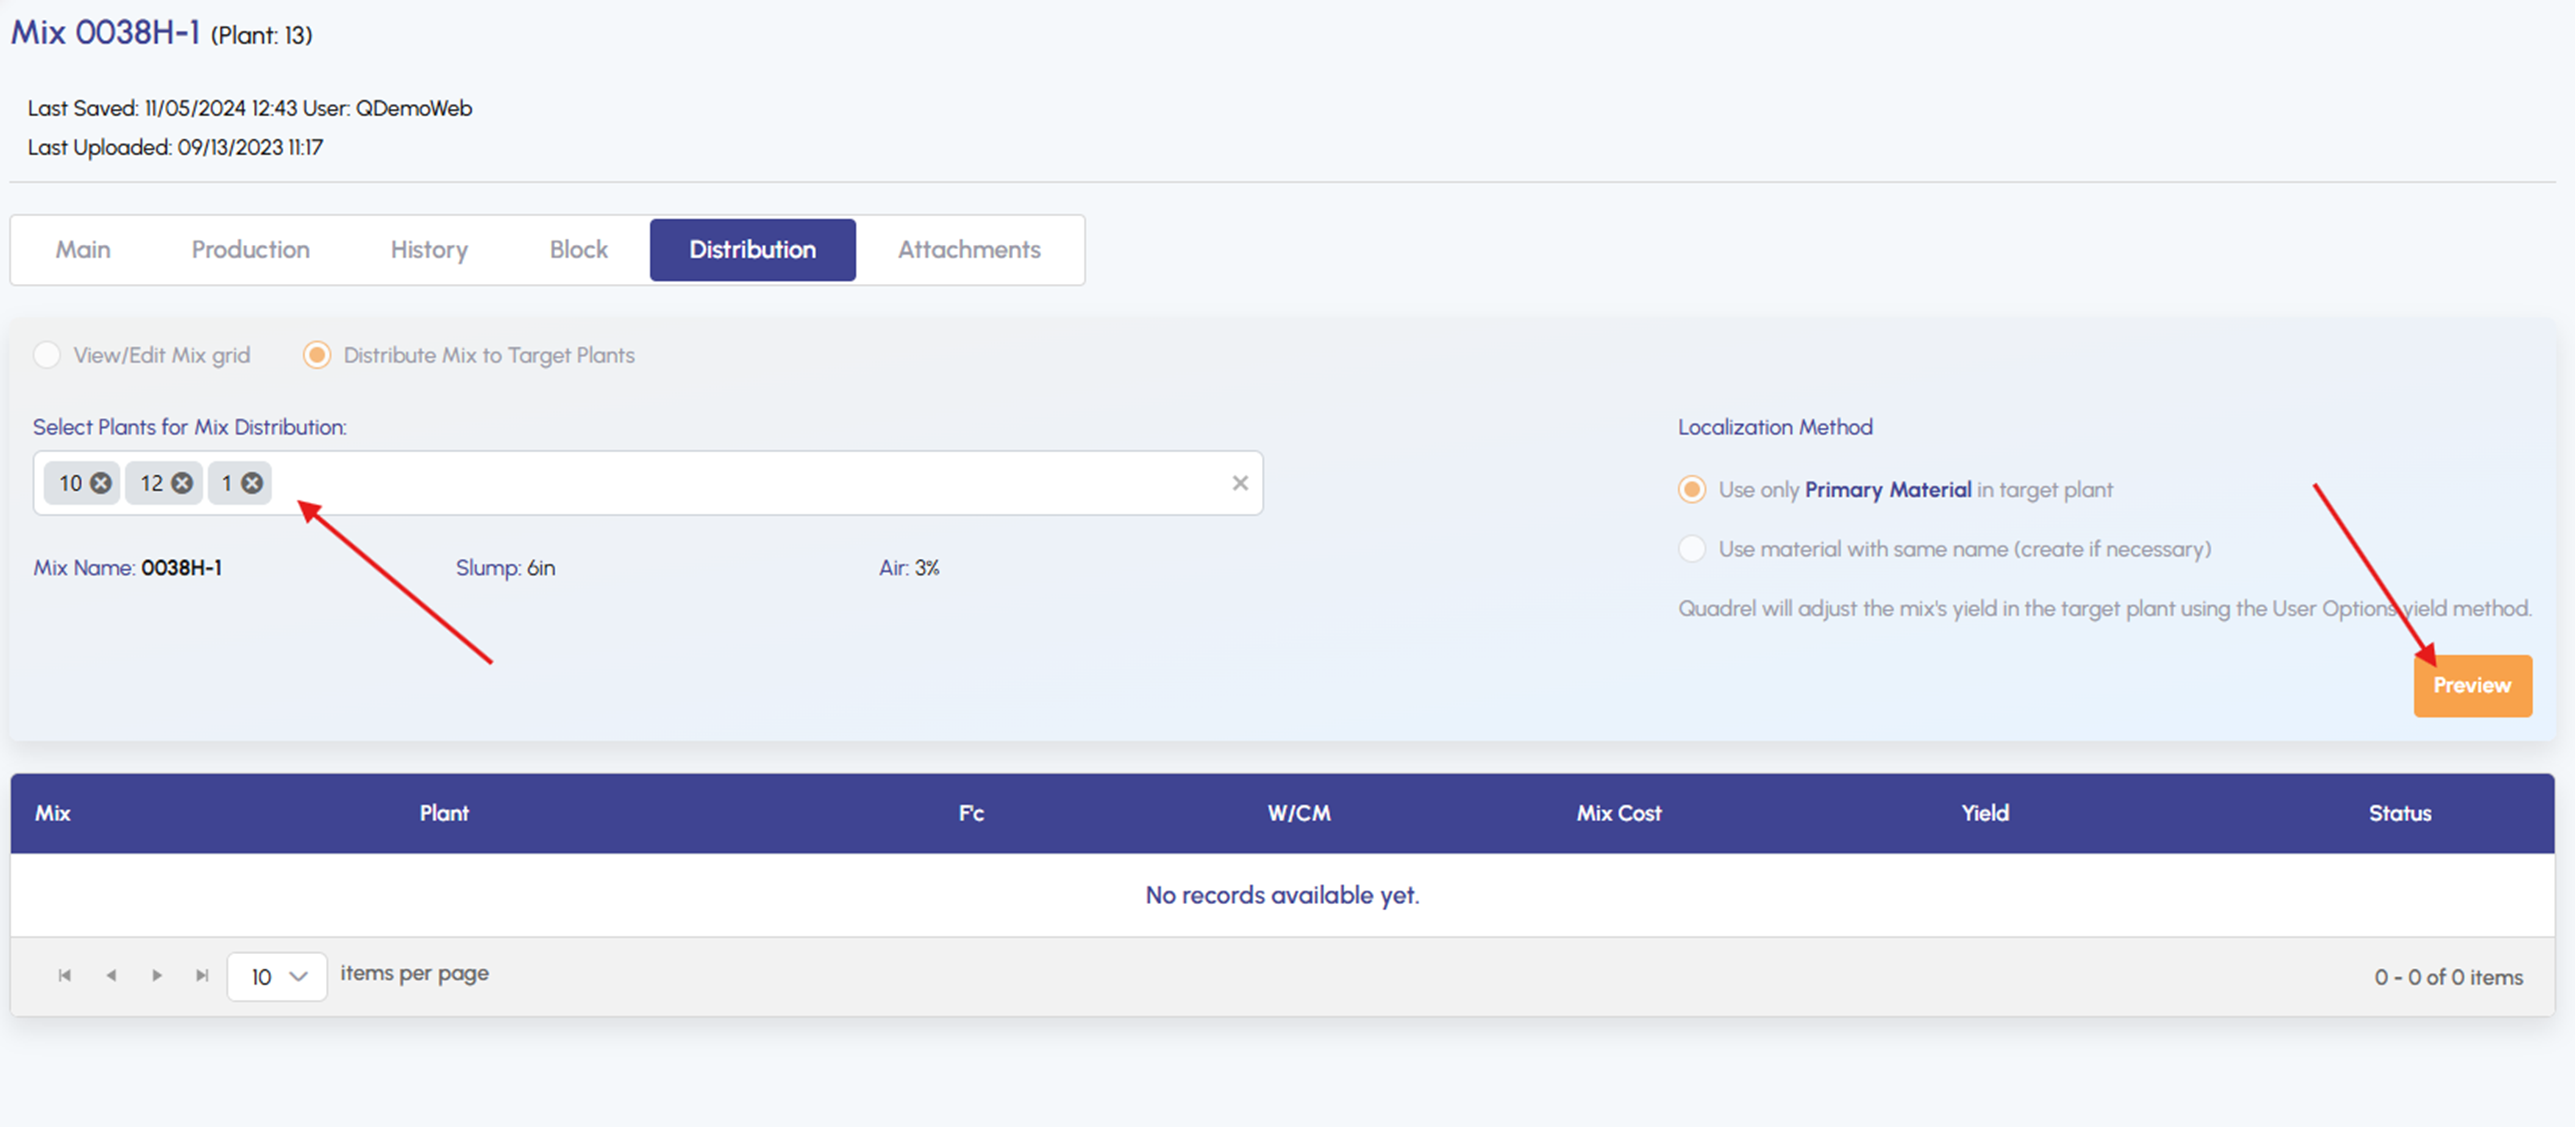Open the Block tab
The height and width of the screenshot is (1127, 2575).
(578, 250)
